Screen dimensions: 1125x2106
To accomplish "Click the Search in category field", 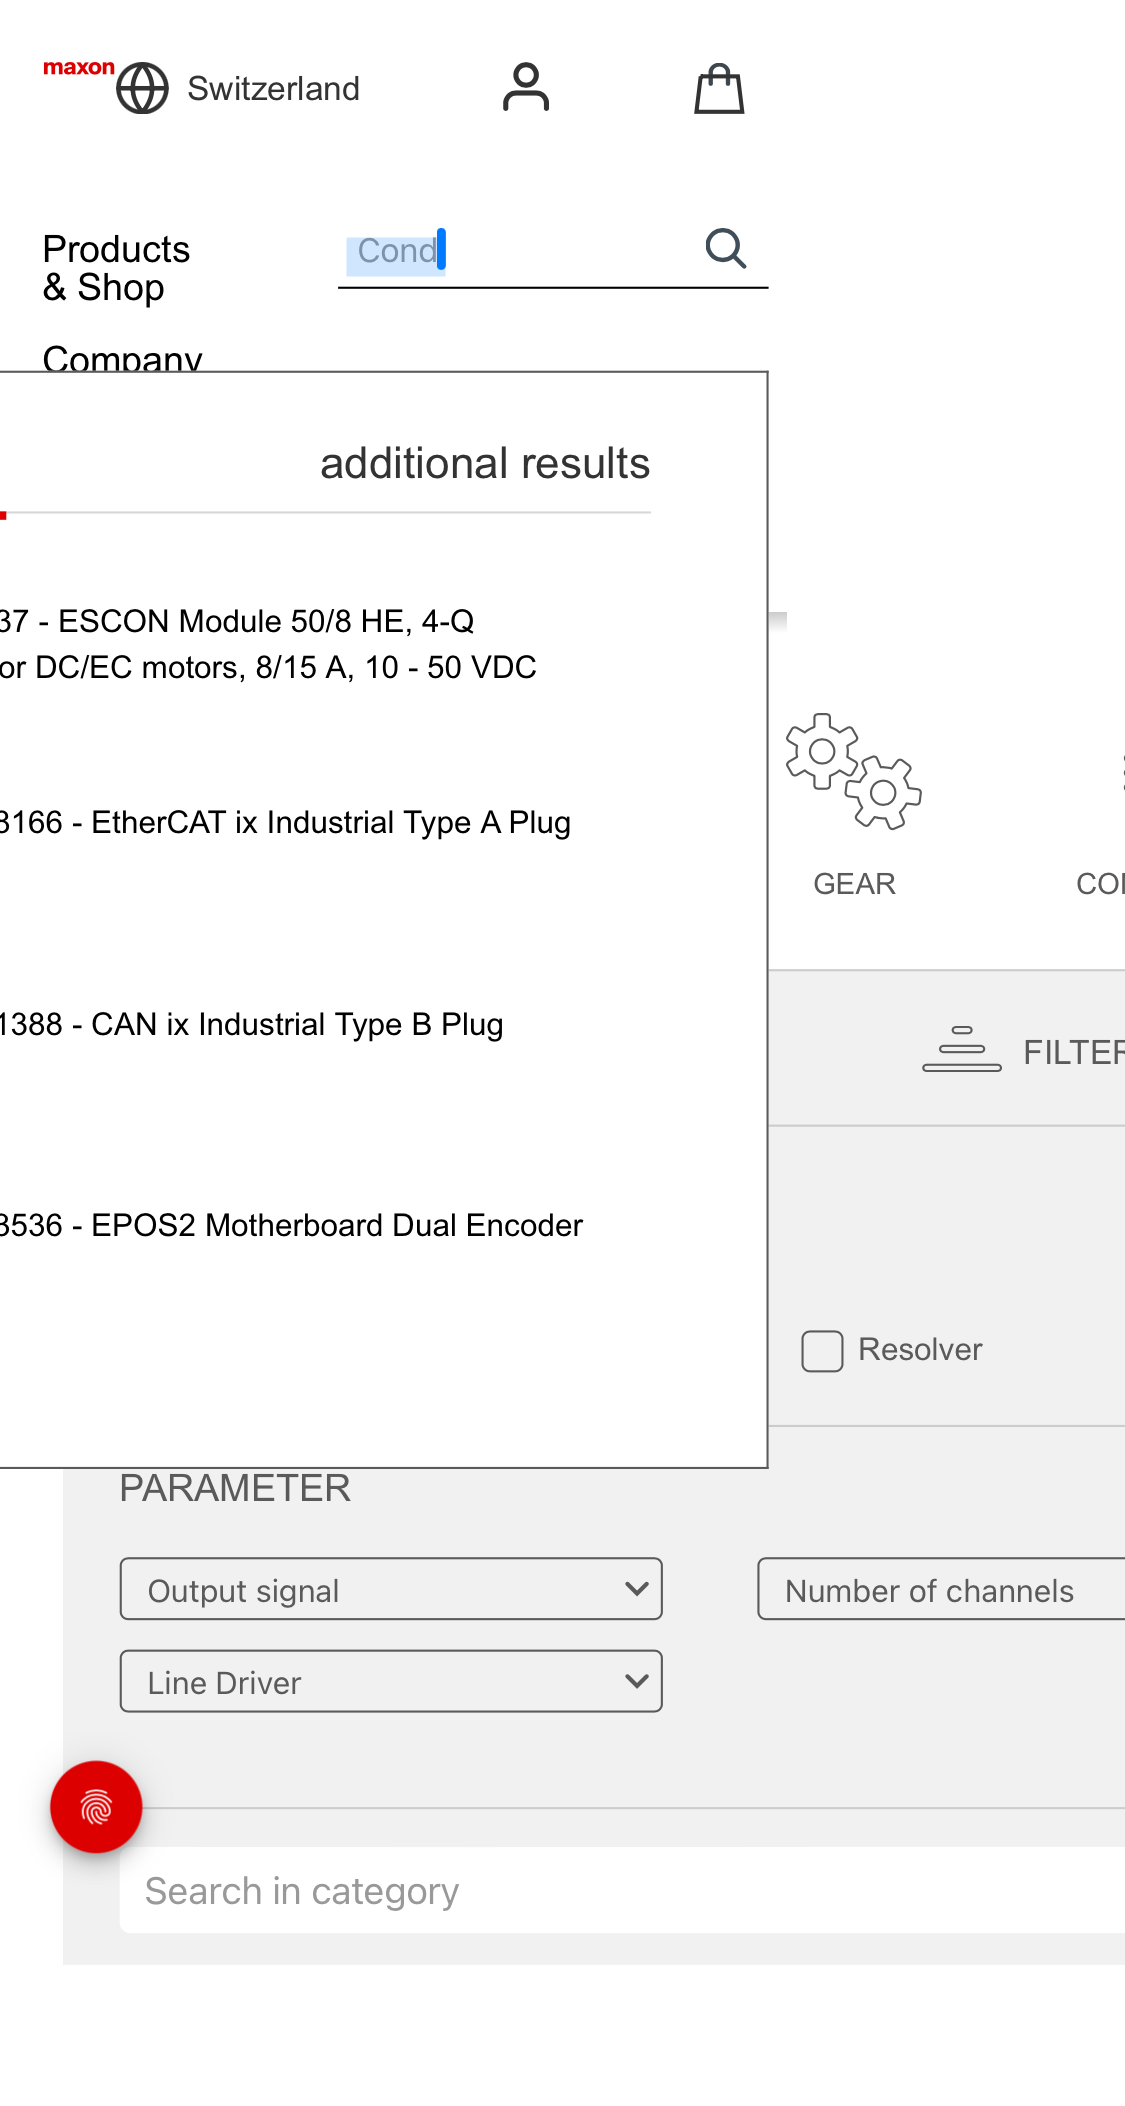I will coord(300,1889).
